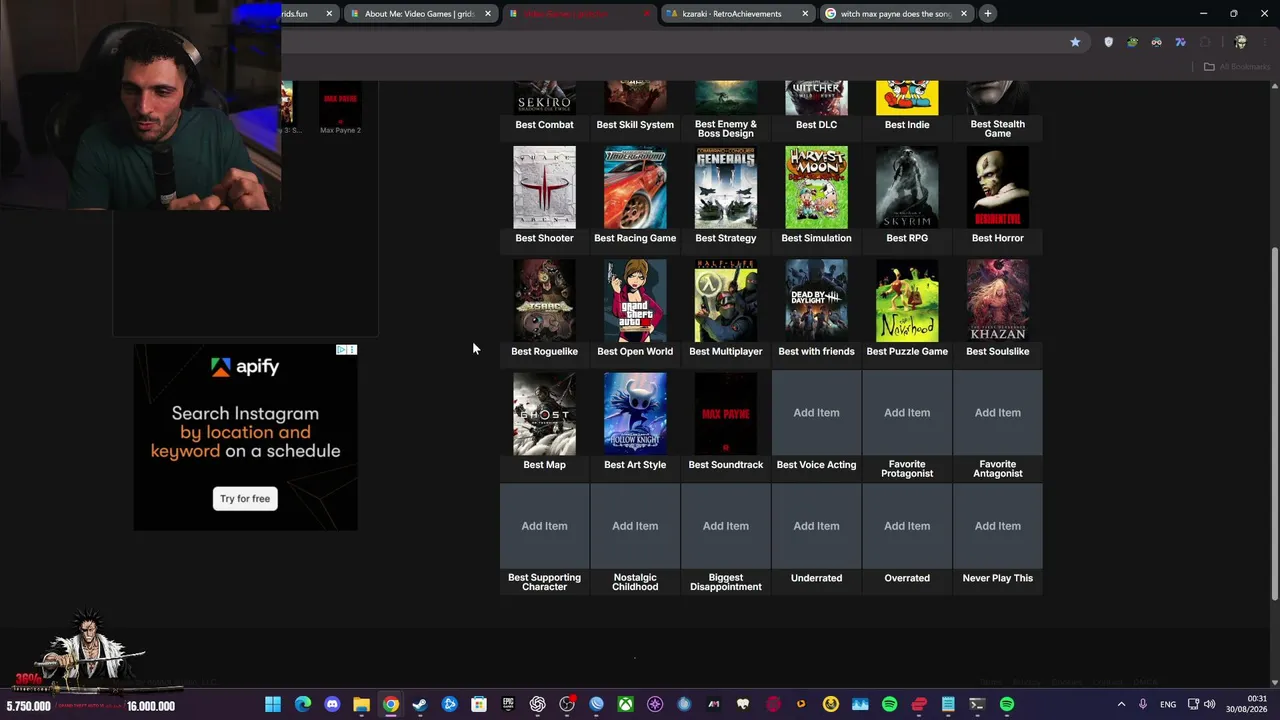
Task: Add an item for Best Voice Acting
Action: click(816, 413)
